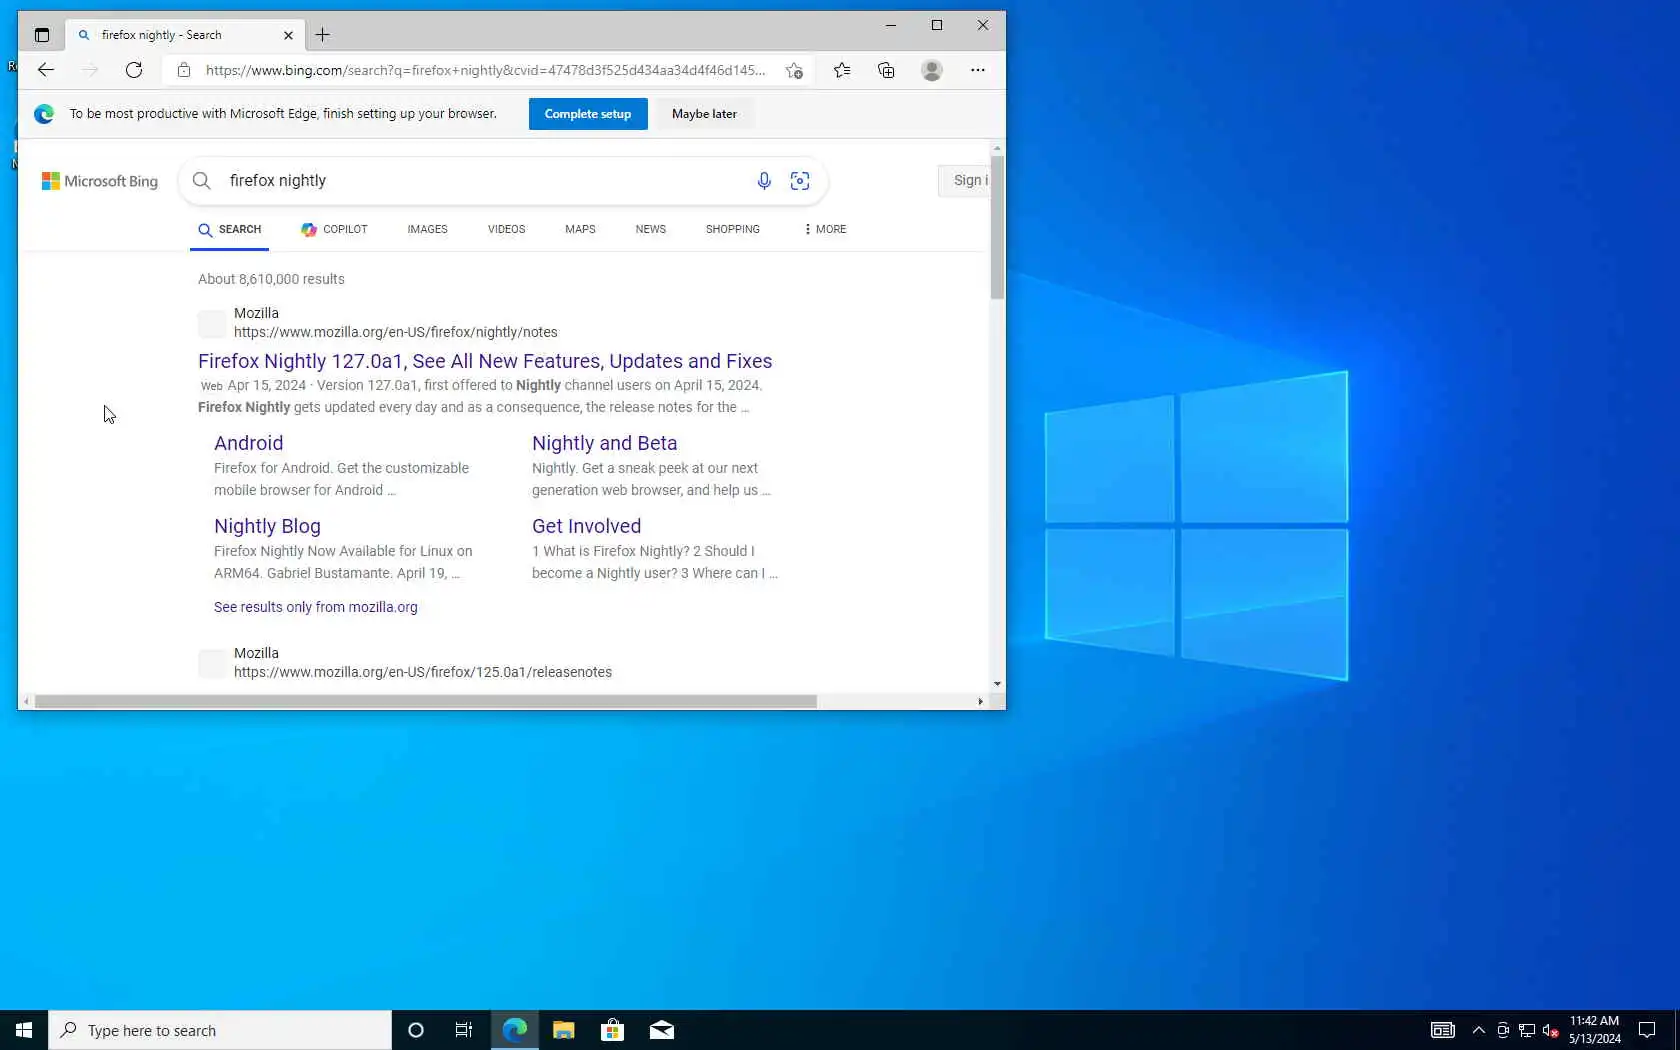
Task: Open the Nightly Blog link
Action: (267, 526)
